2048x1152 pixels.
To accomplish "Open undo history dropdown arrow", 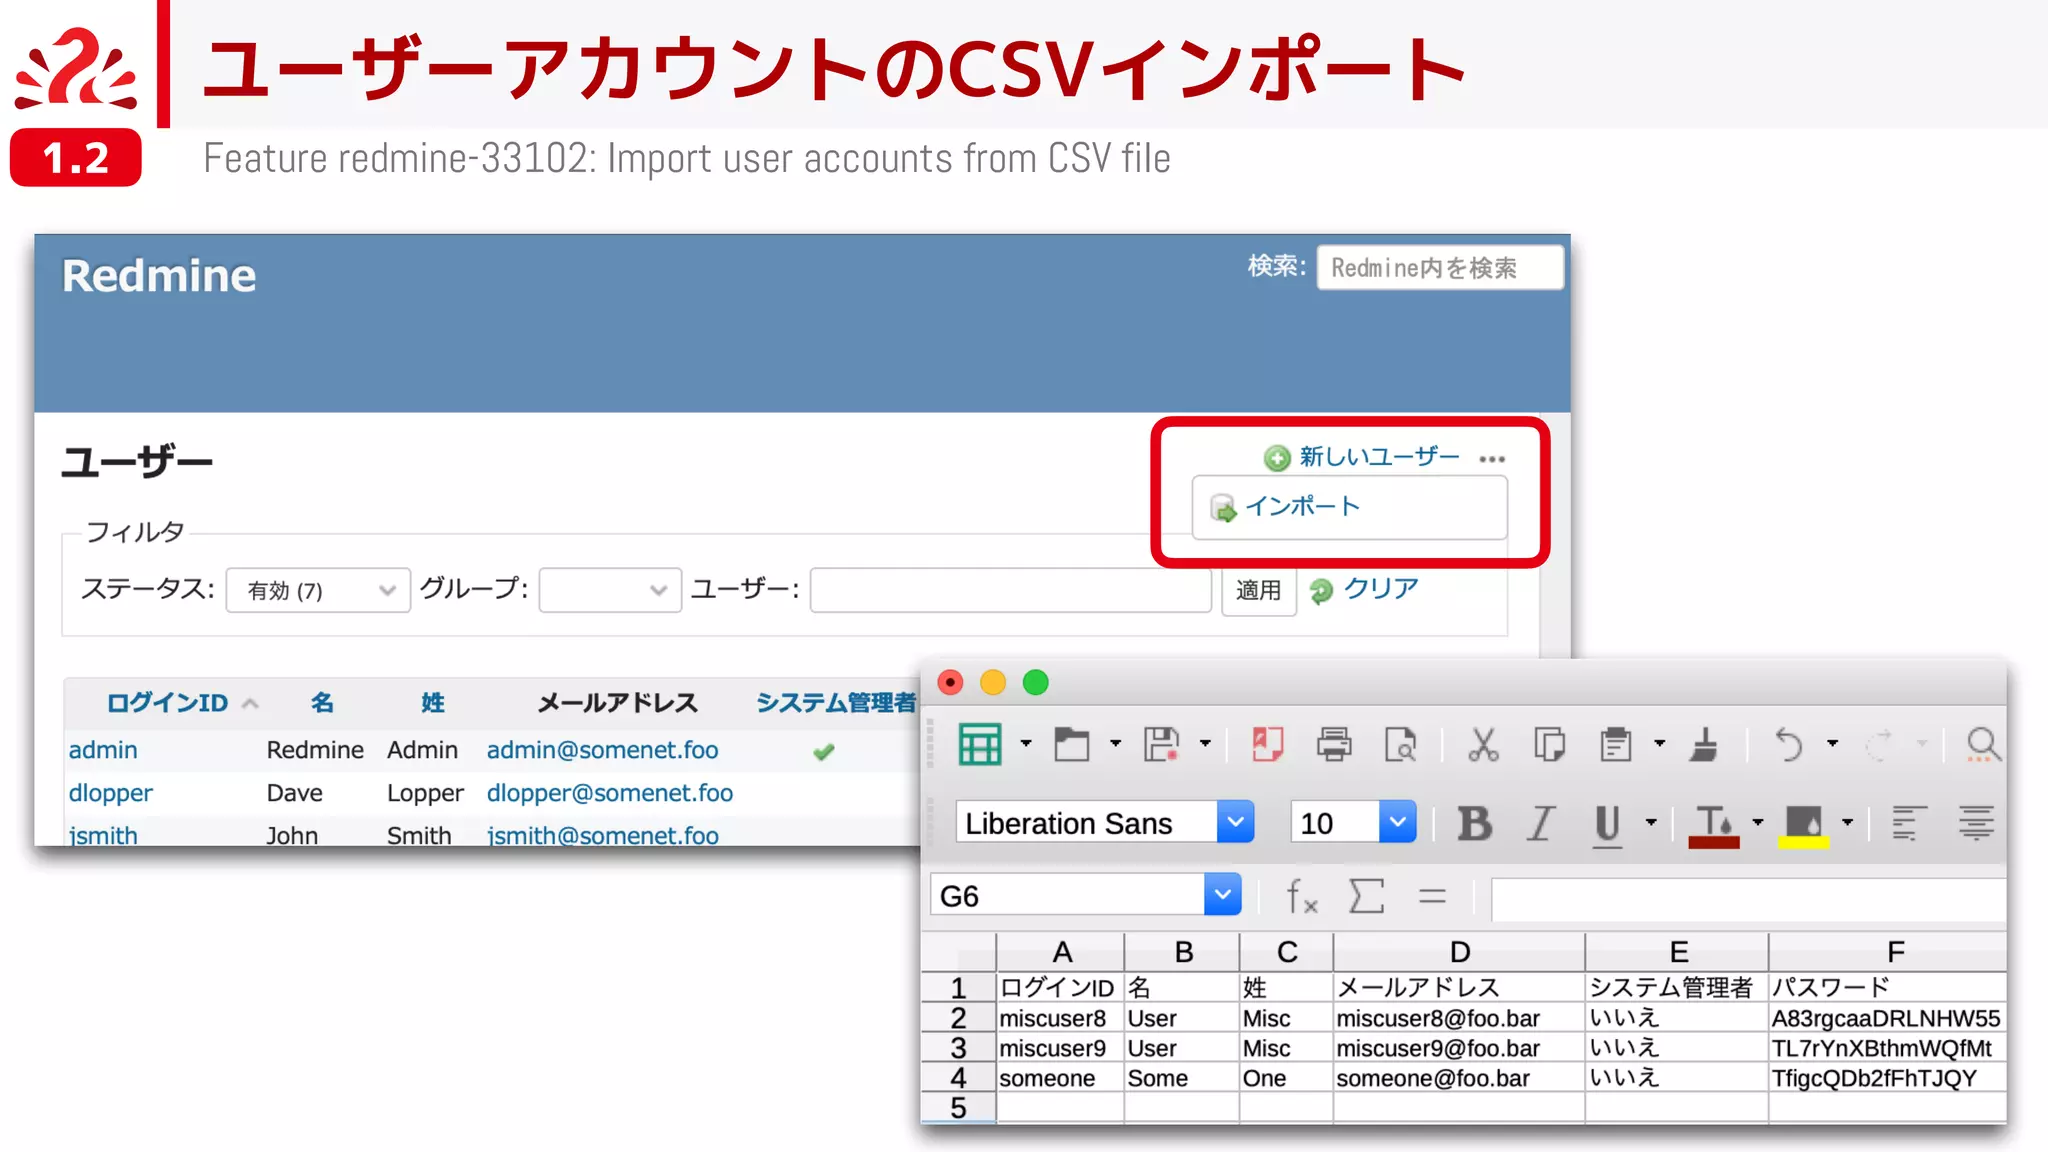I will (x=1832, y=743).
